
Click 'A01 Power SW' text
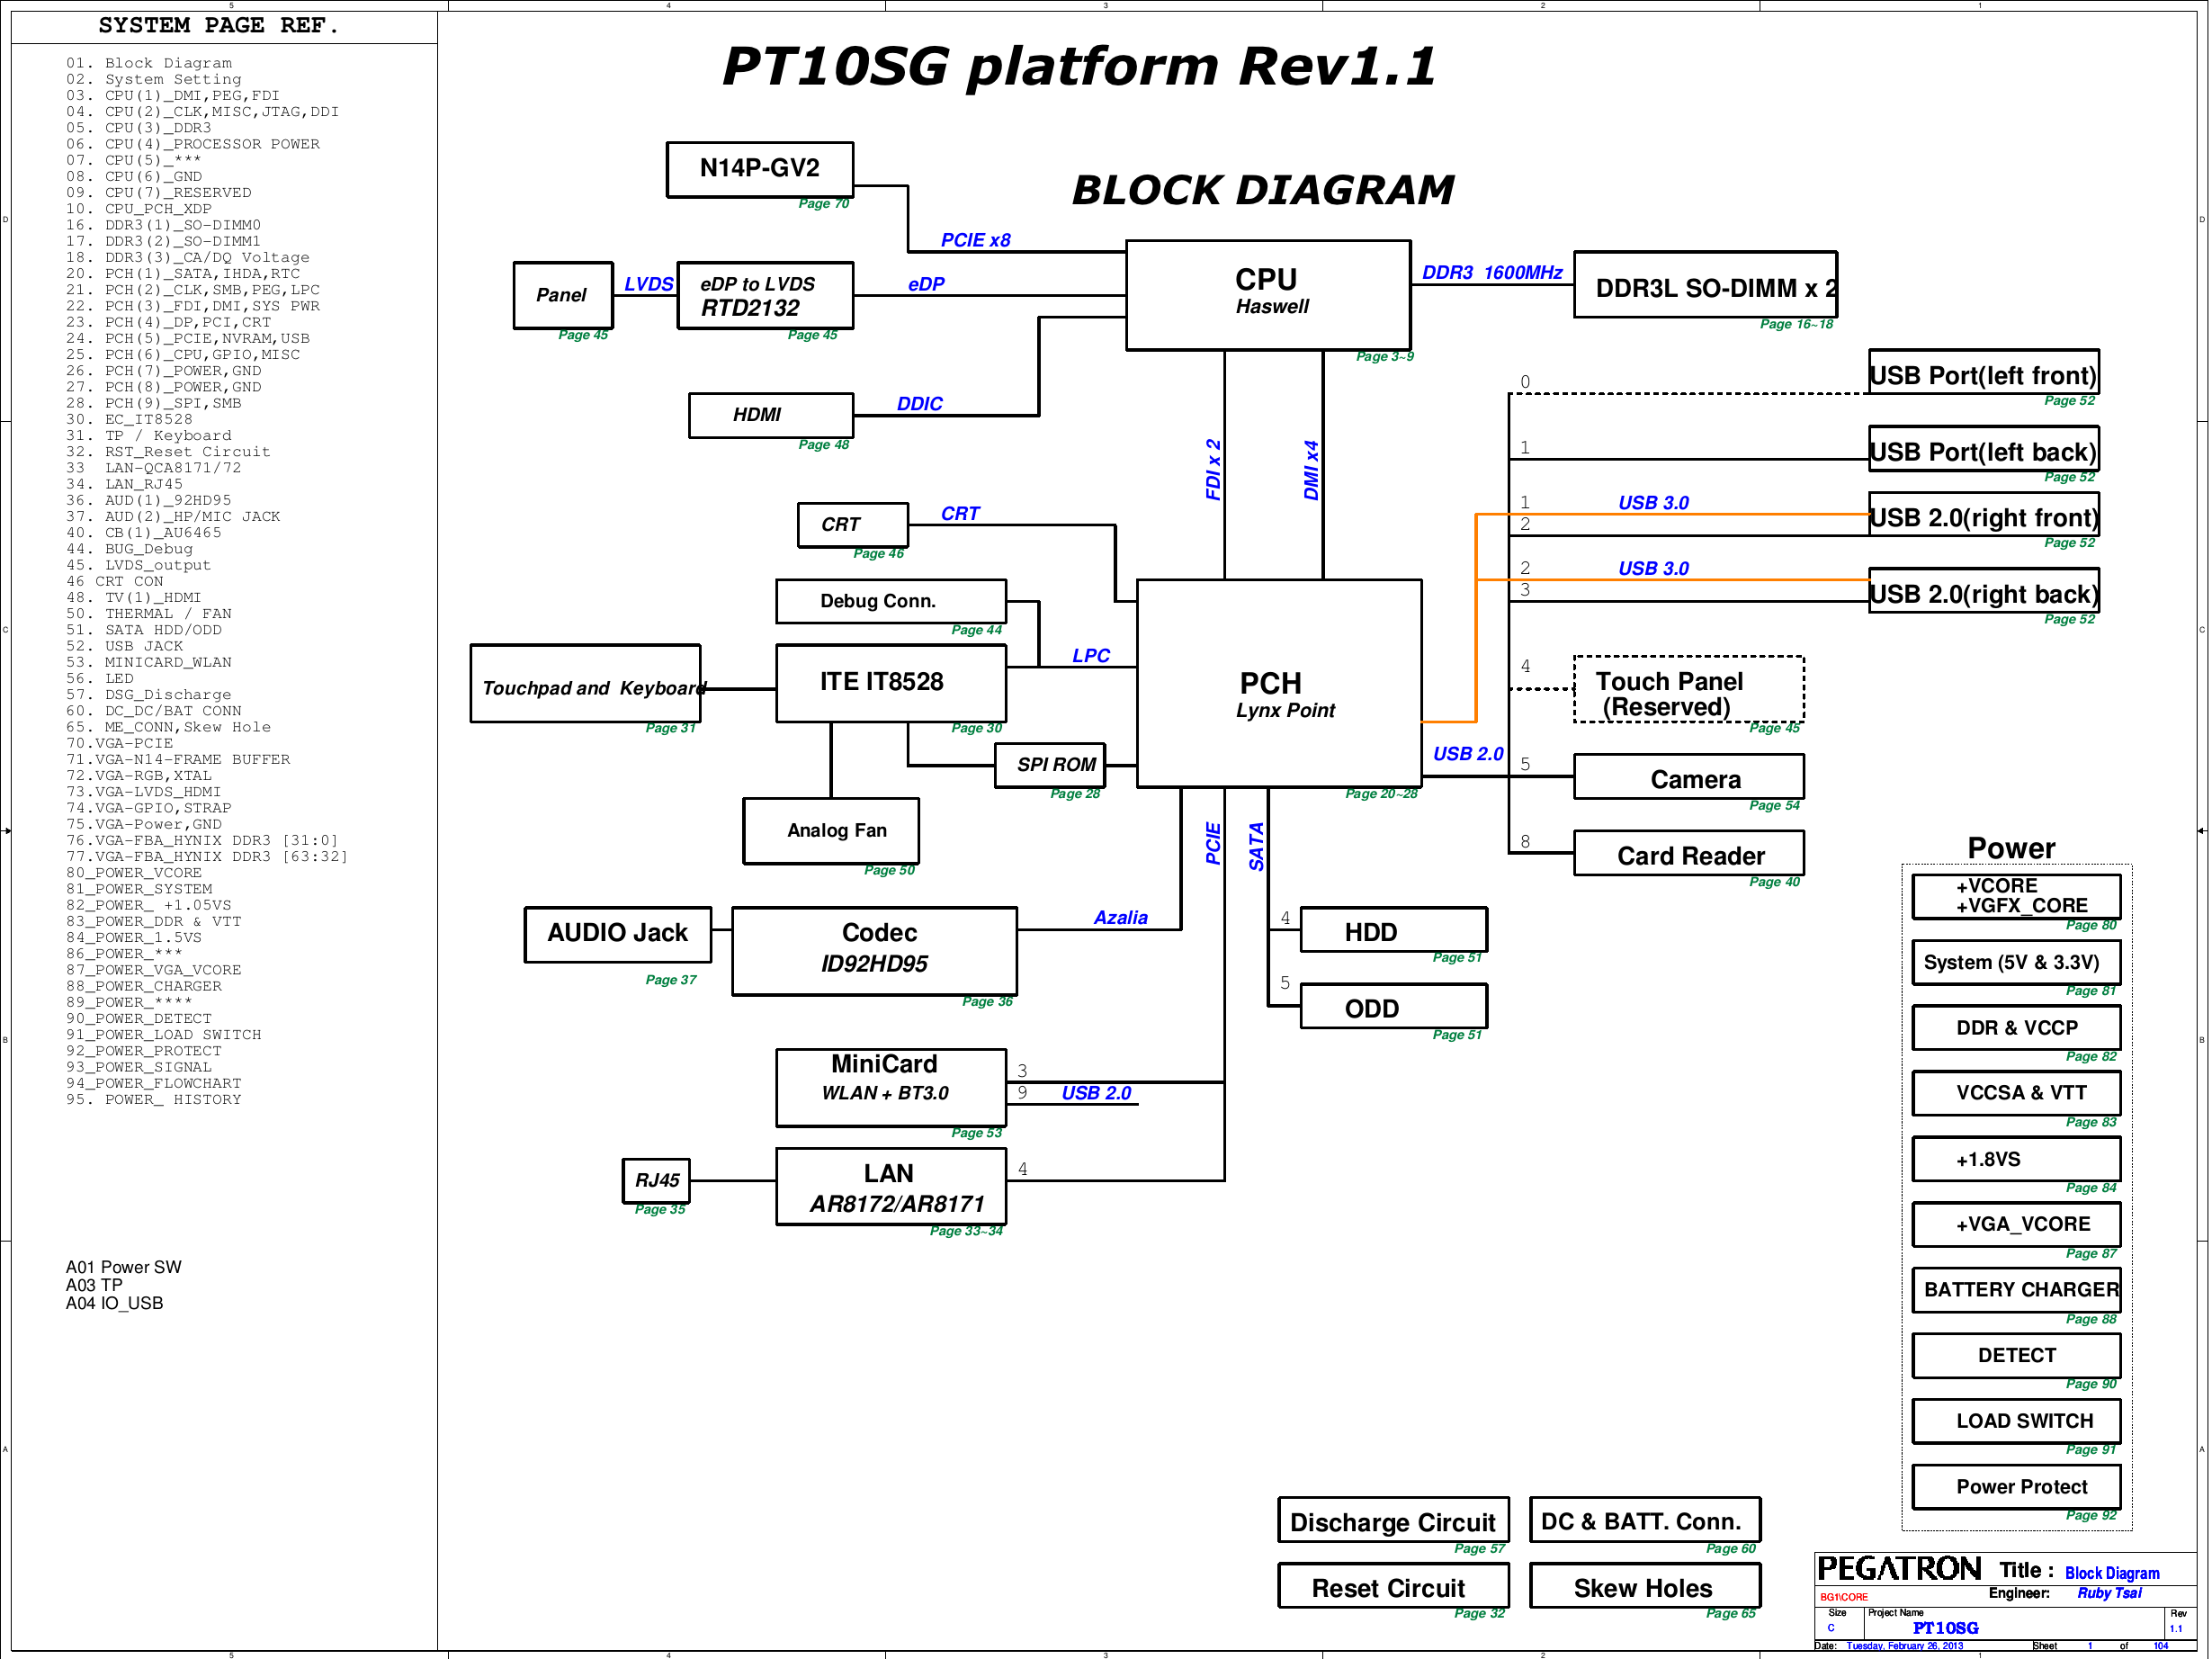[x=124, y=1267]
